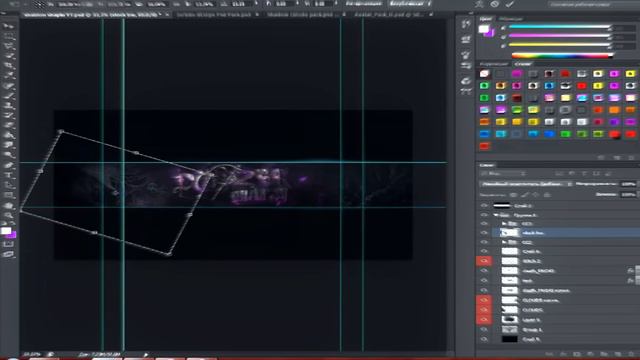Click the selected black line layer thumbnail
This screenshot has height=360, width=640.
(510, 233)
